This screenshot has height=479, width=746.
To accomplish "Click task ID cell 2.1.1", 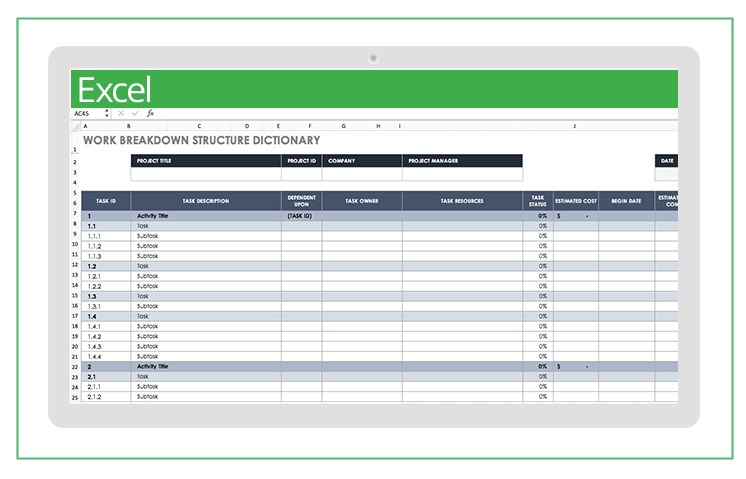I will [105, 387].
